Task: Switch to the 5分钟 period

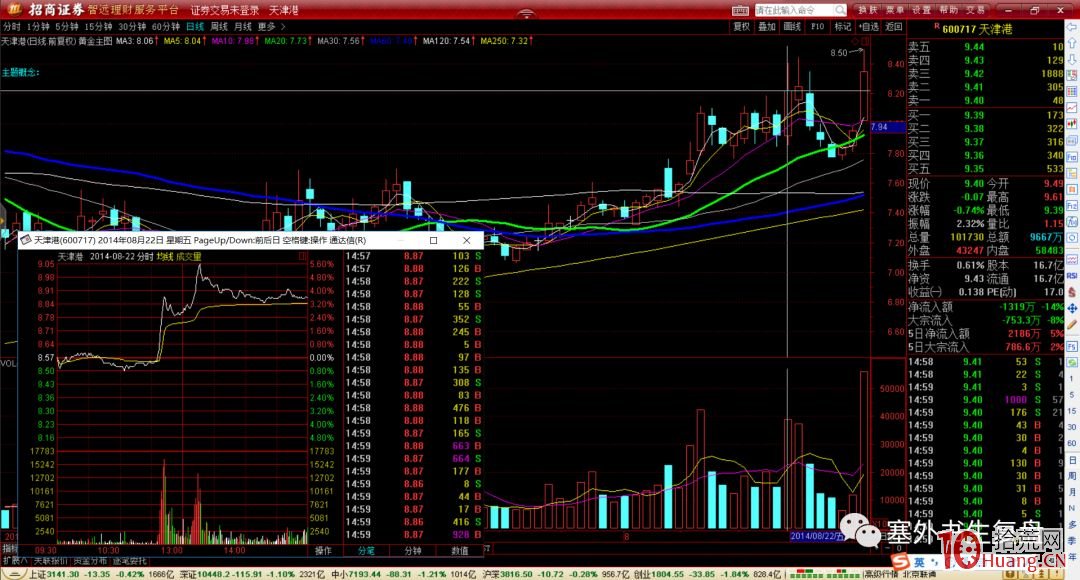Action: click(x=67, y=27)
